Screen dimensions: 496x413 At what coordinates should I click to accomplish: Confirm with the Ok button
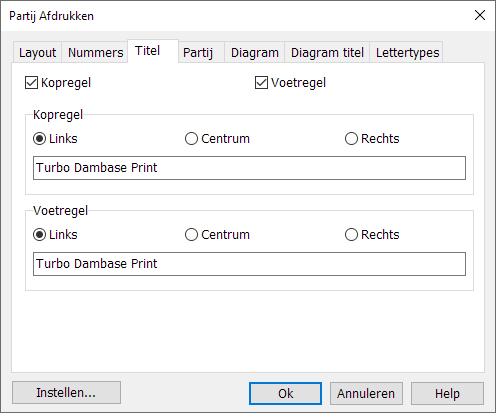click(285, 393)
